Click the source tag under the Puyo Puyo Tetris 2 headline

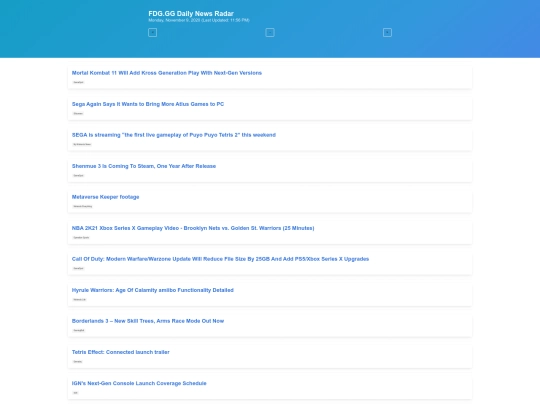(82, 144)
